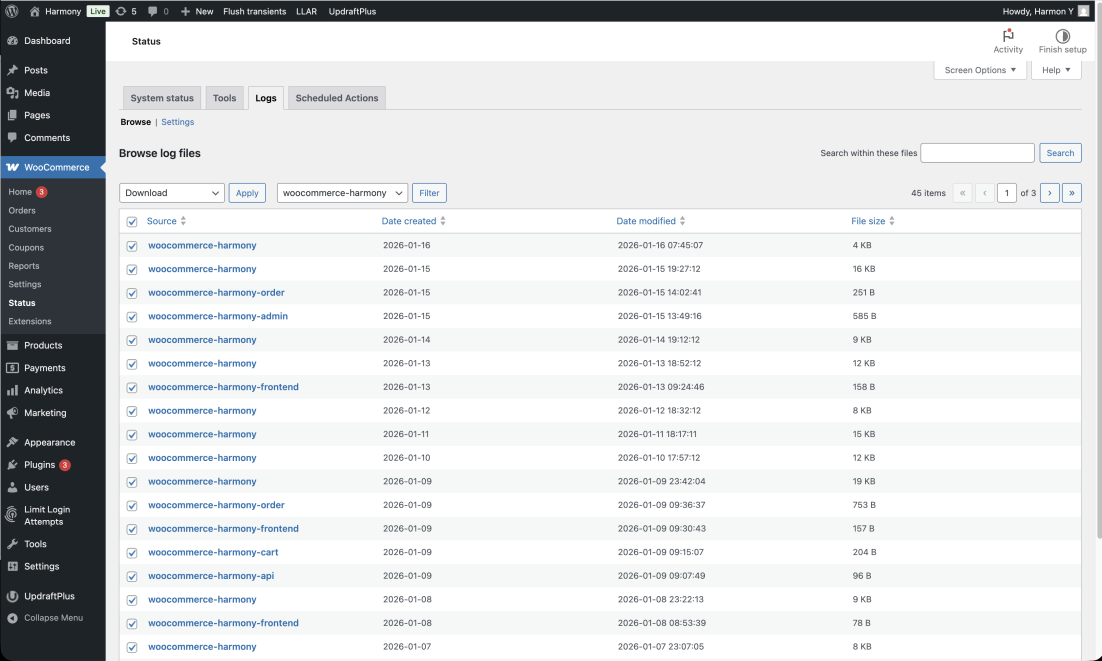1102x661 pixels.
Task: Uncheck the woocommerce-harmony-admin log checkbox
Action: tap(132, 316)
